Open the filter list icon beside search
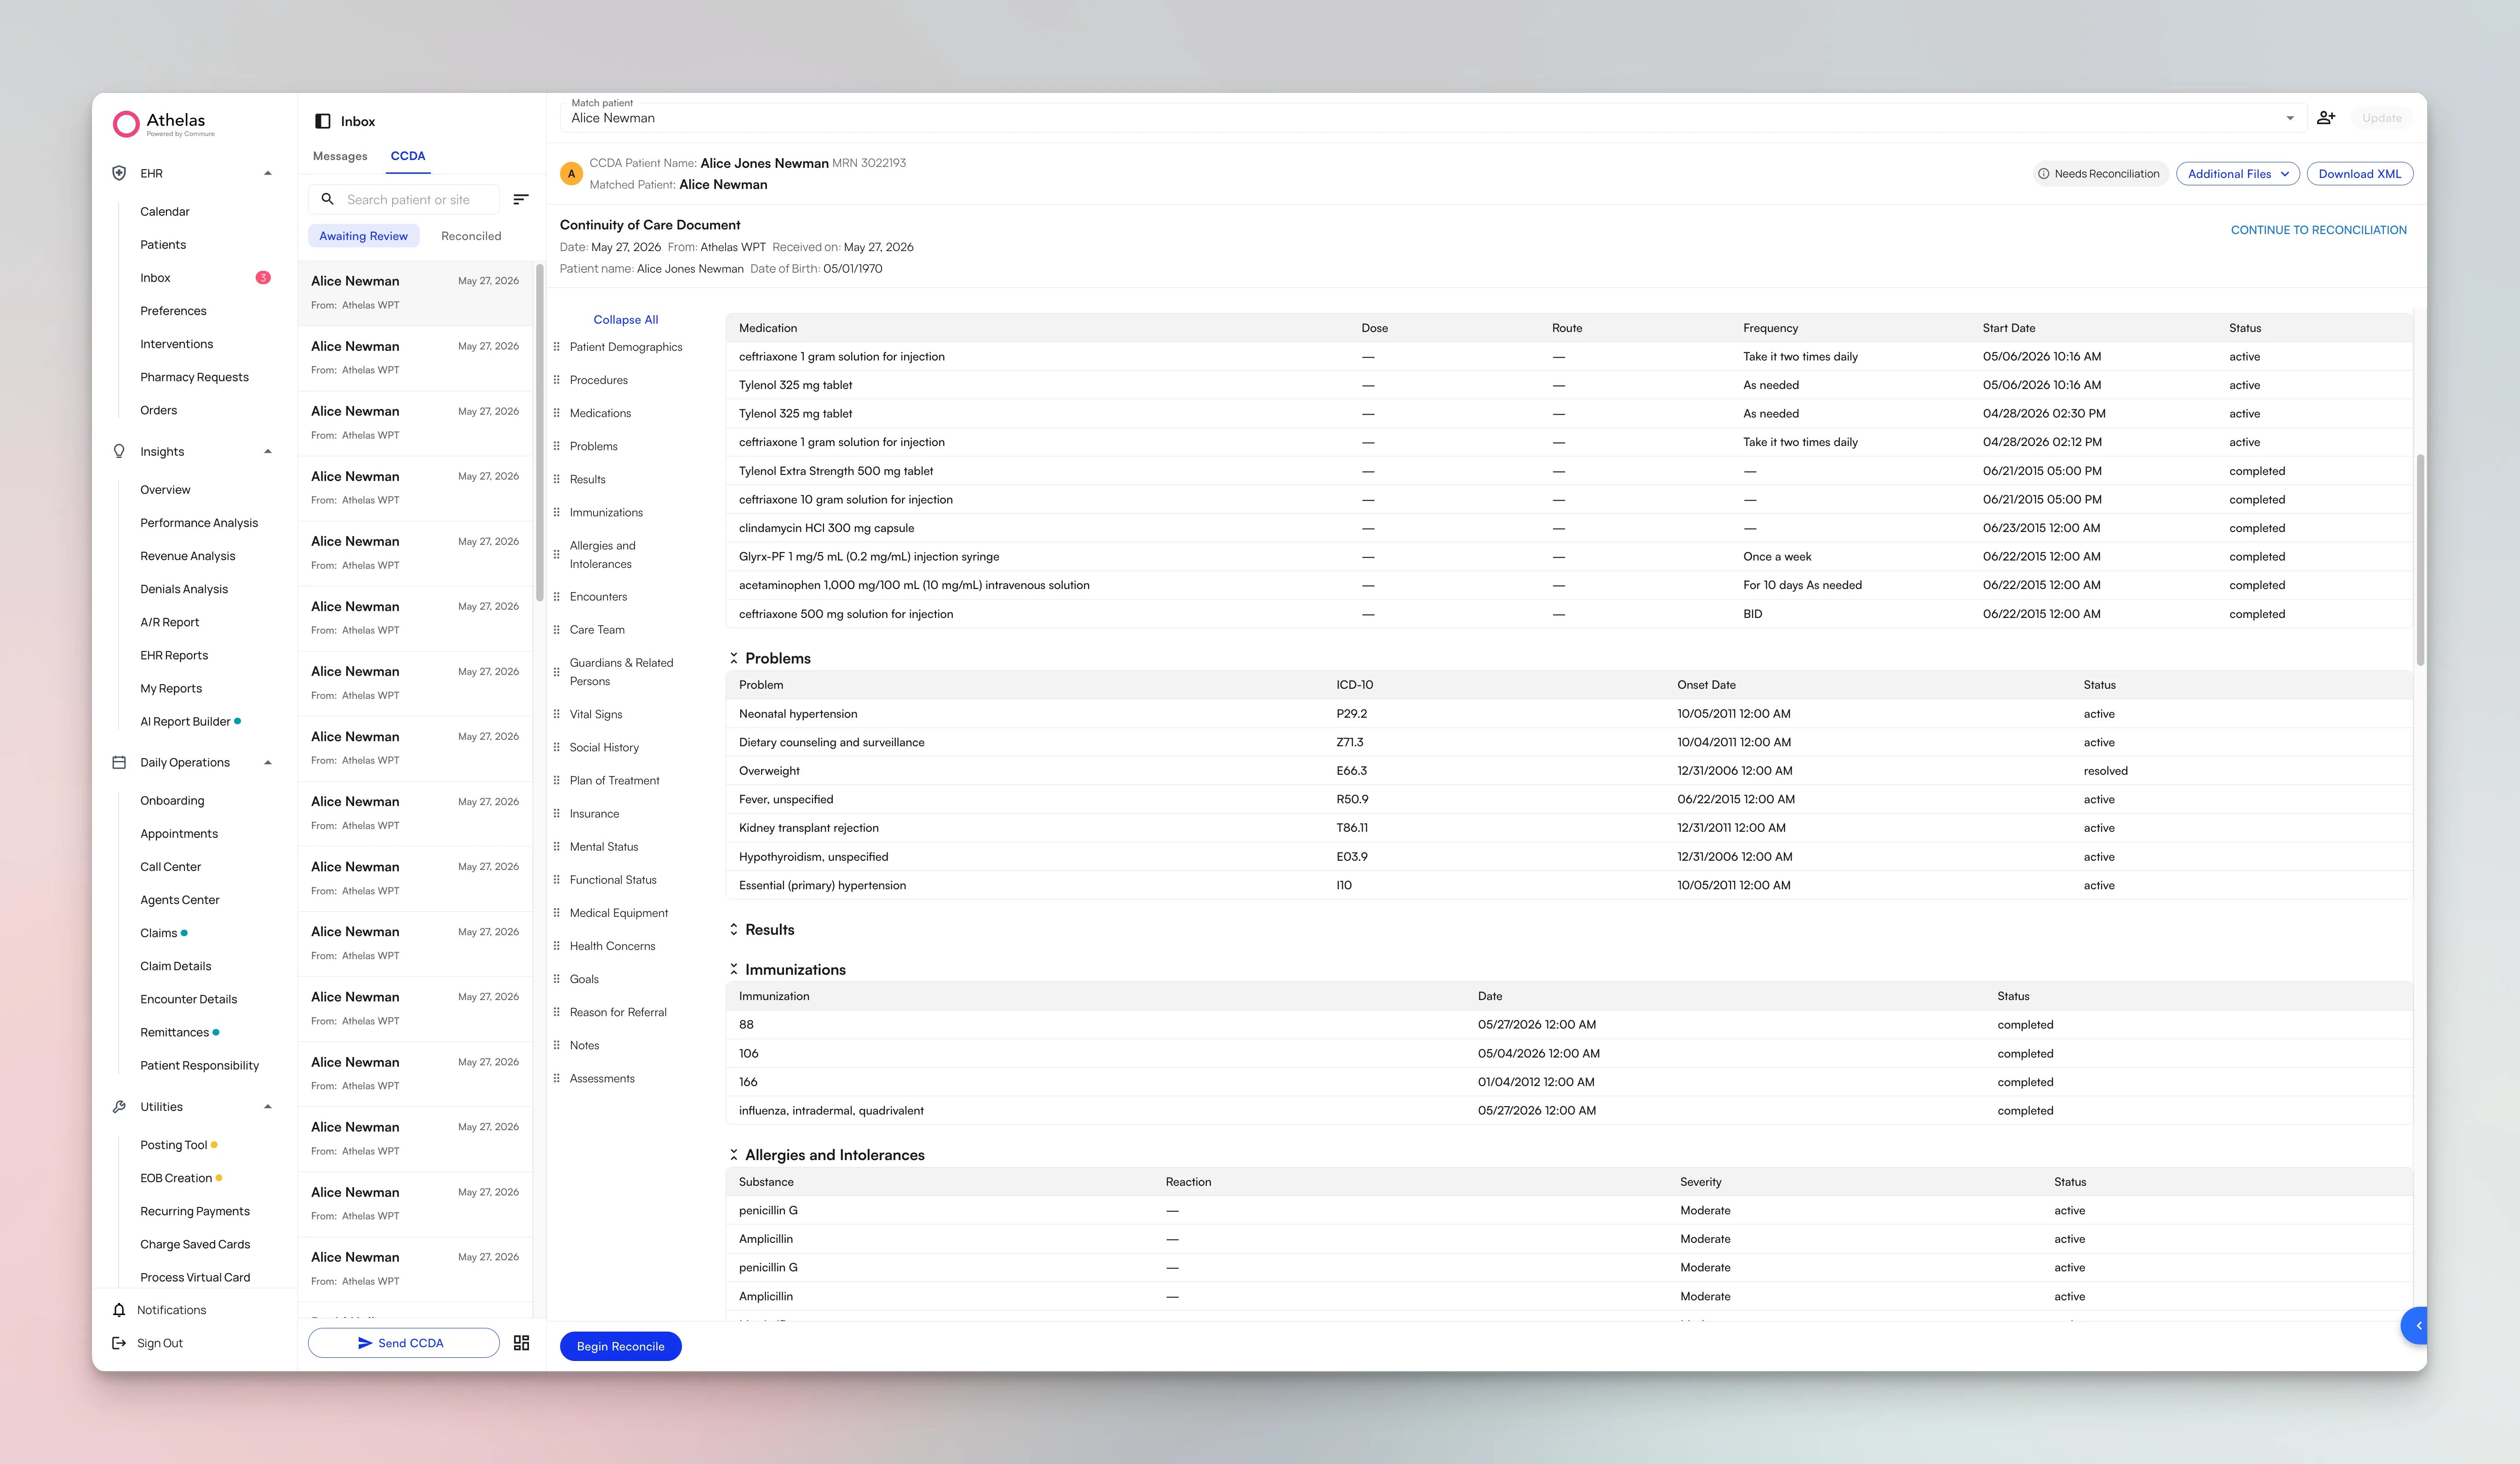 point(521,199)
